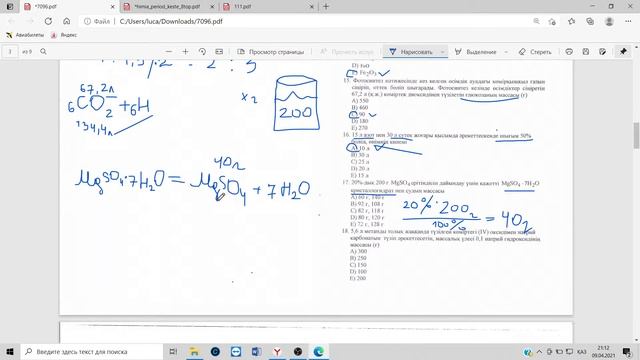Search in PDF with the magnifier icon
Image resolution: width=640 pixels, height=360 pixels.
43,52
